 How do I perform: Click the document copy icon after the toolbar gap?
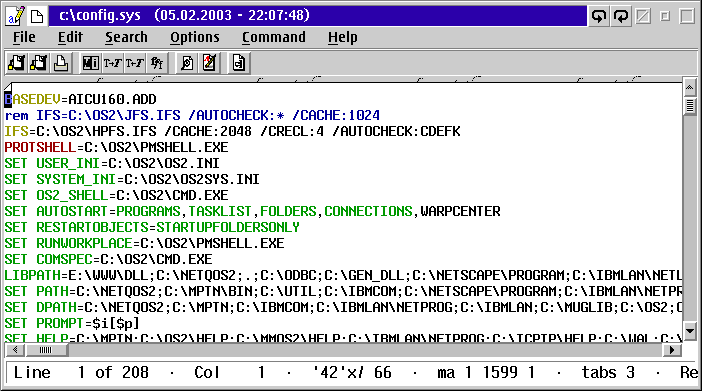(239, 63)
